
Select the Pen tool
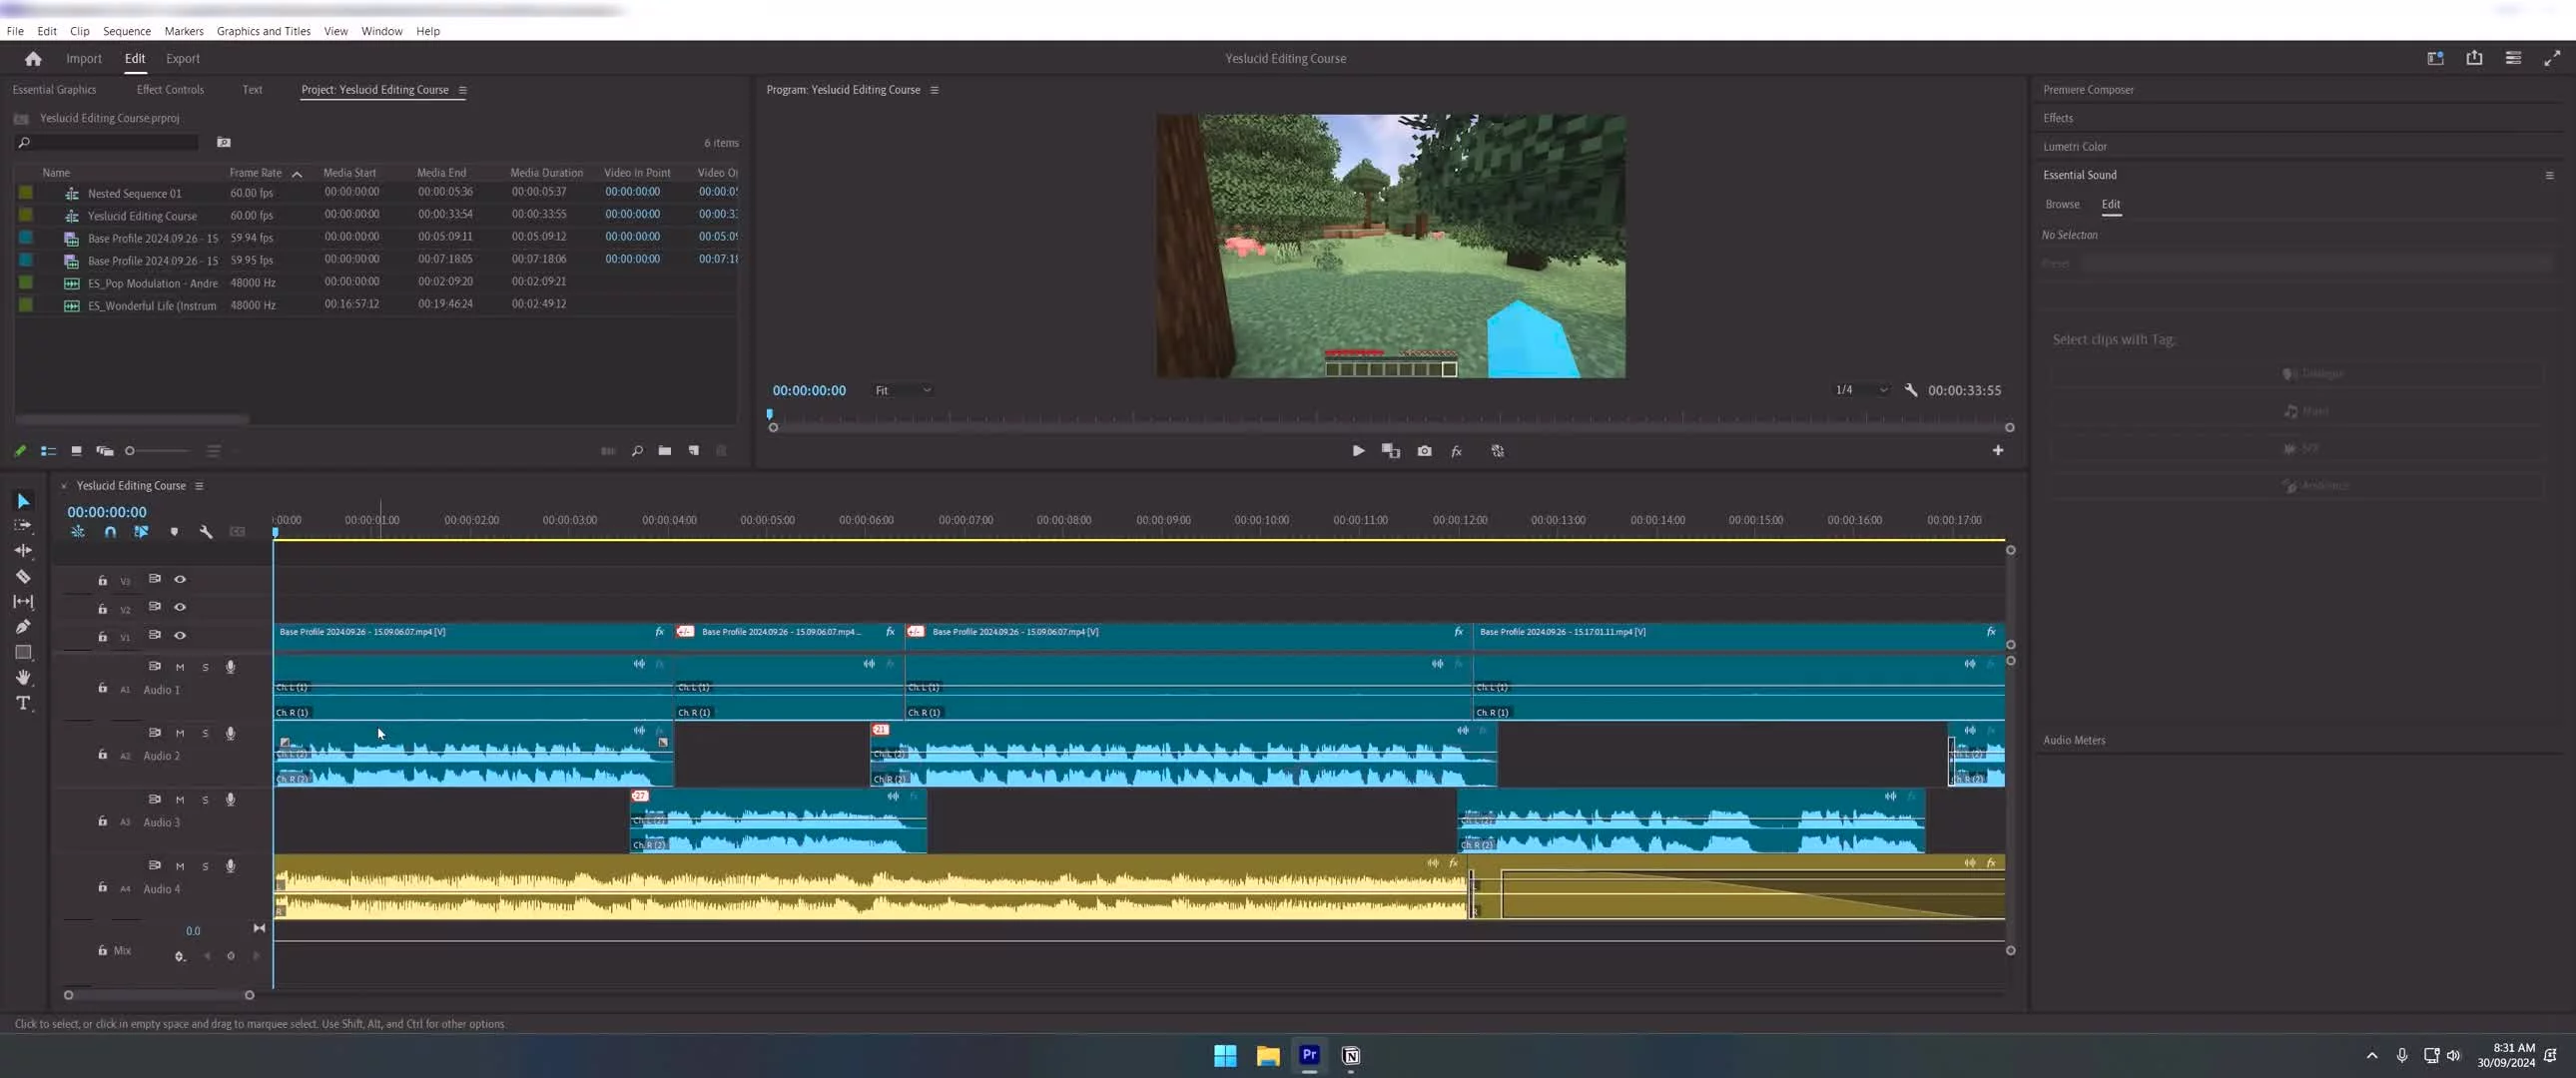pyautogui.click(x=23, y=627)
